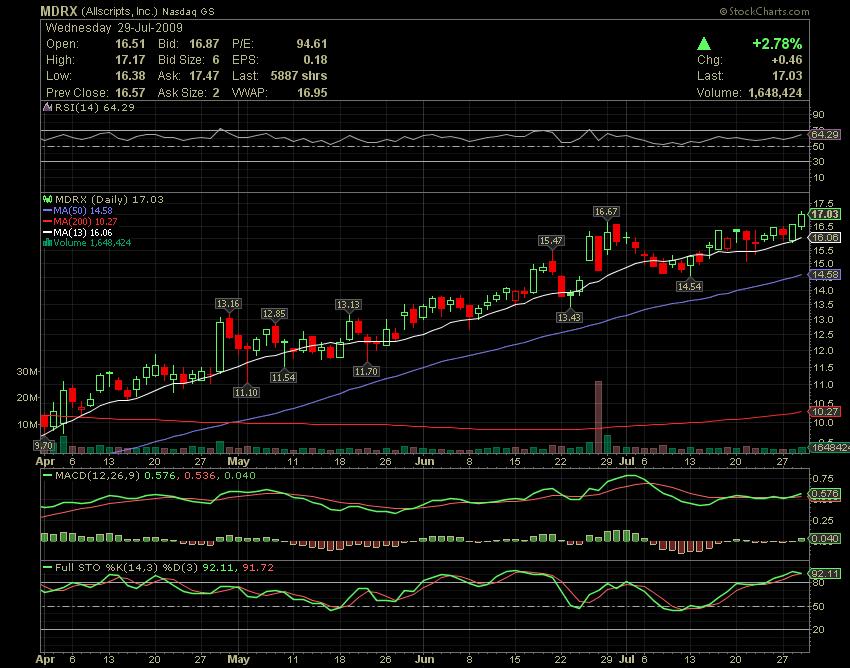Click the tall volume spike bar near Jun 29
850x668 pixels.
pos(598,417)
